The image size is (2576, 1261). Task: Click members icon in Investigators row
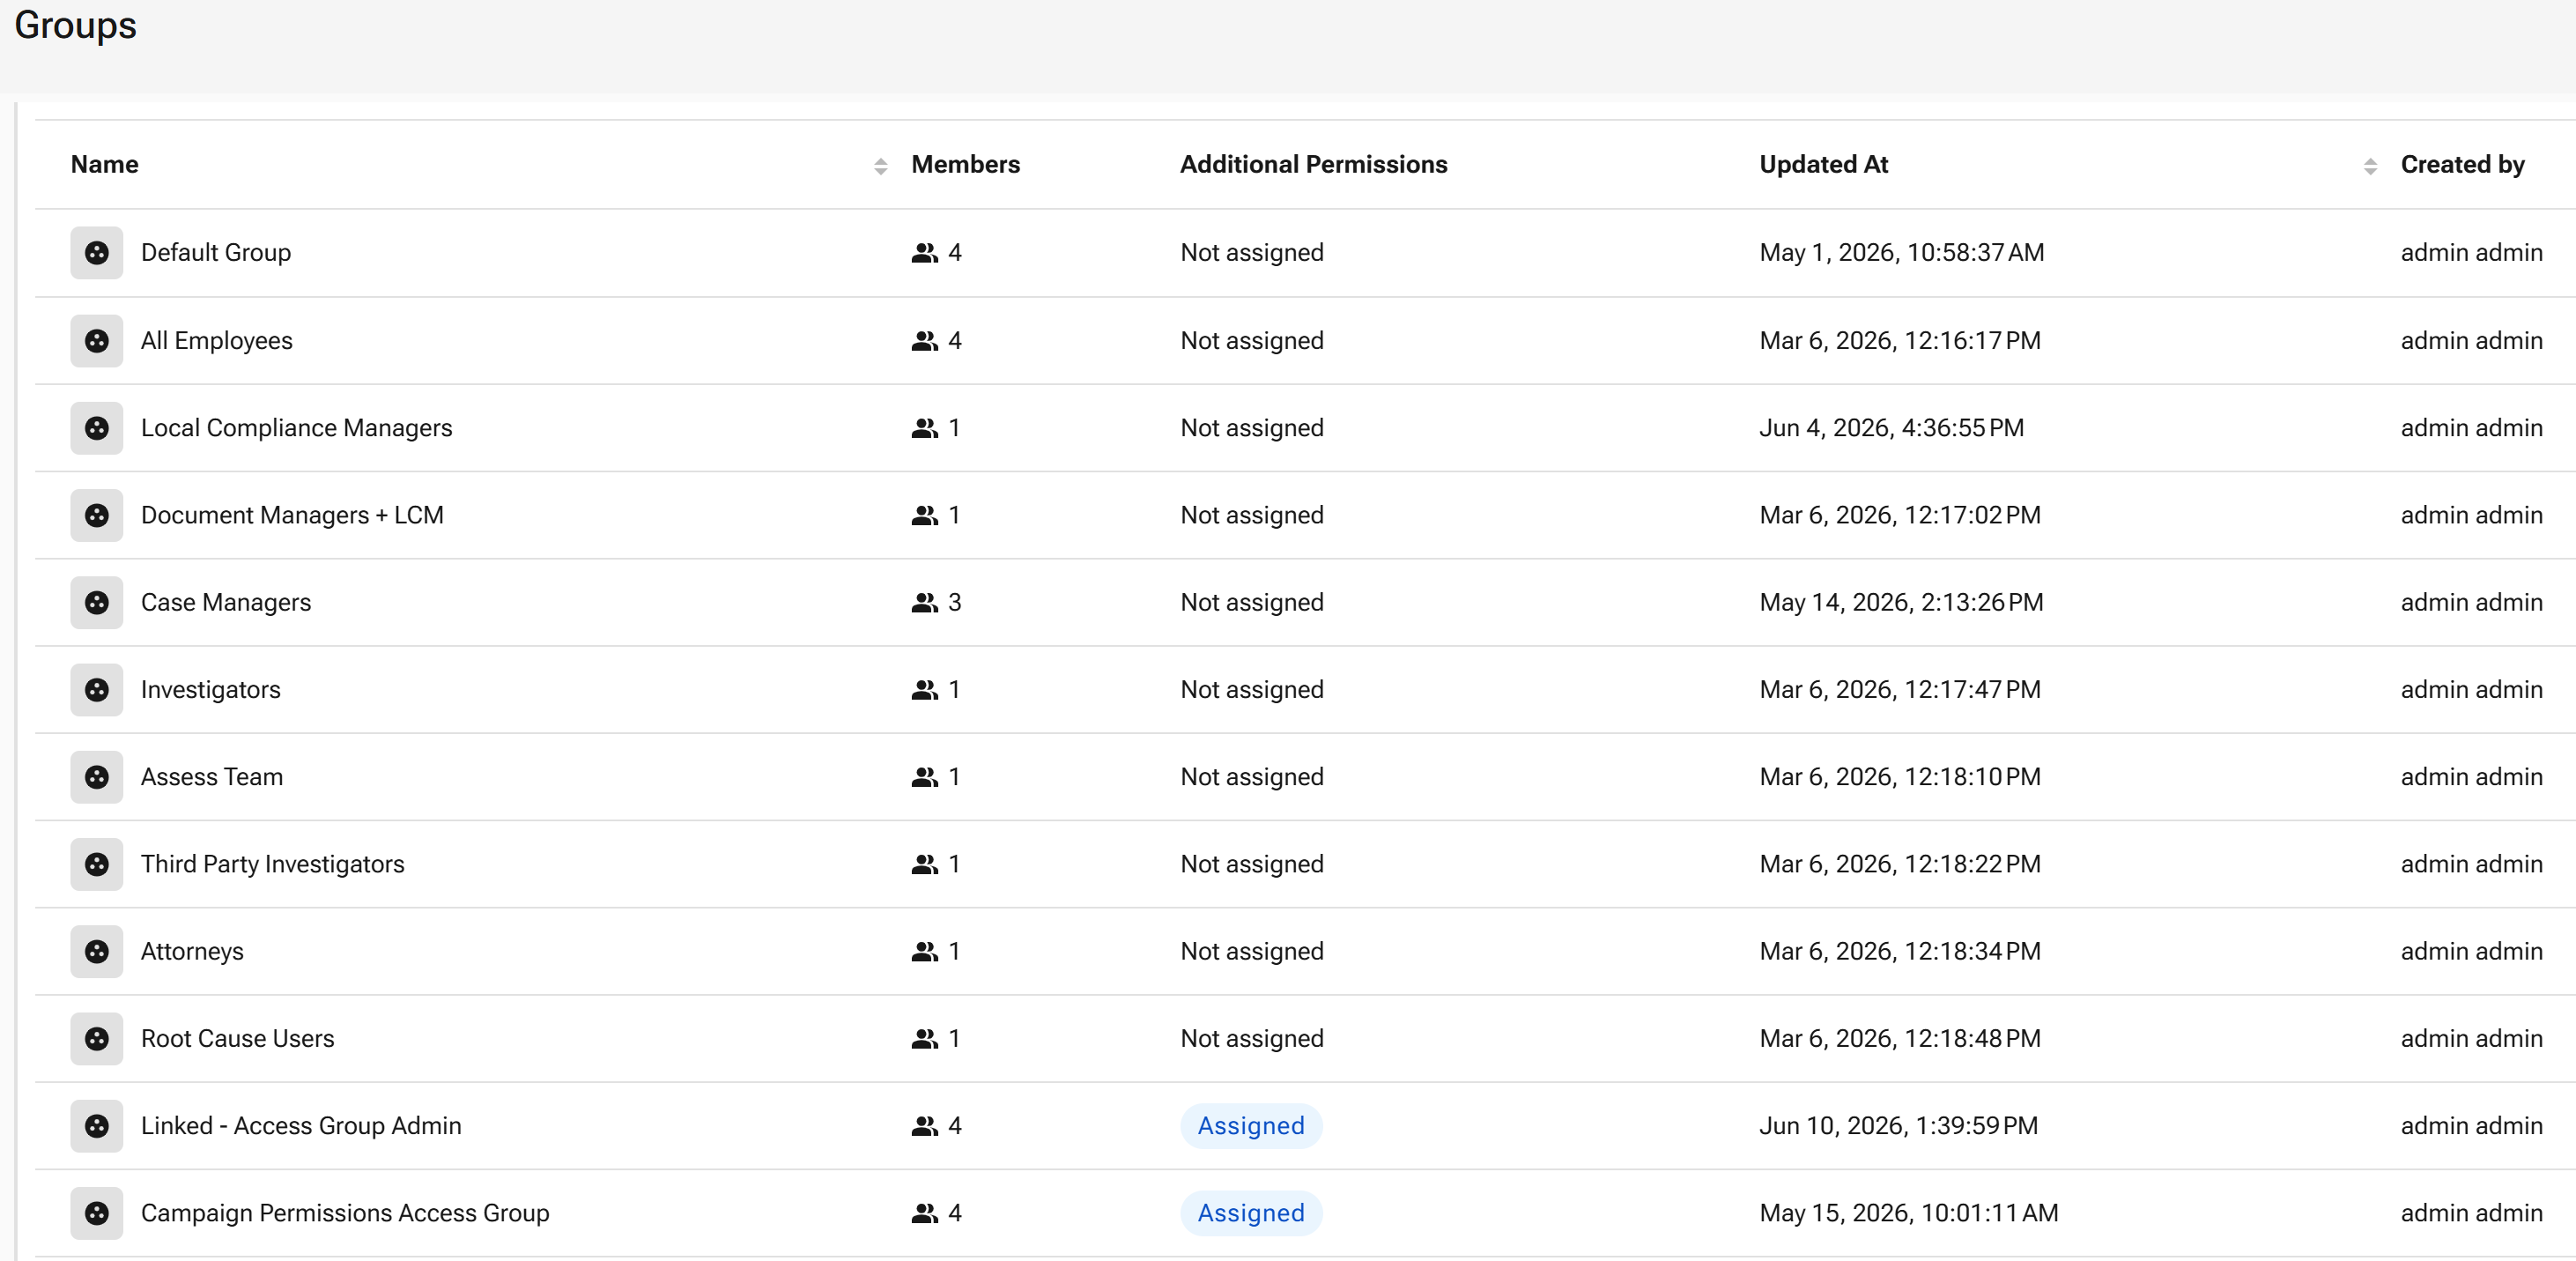pyautogui.click(x=925, y=690)
